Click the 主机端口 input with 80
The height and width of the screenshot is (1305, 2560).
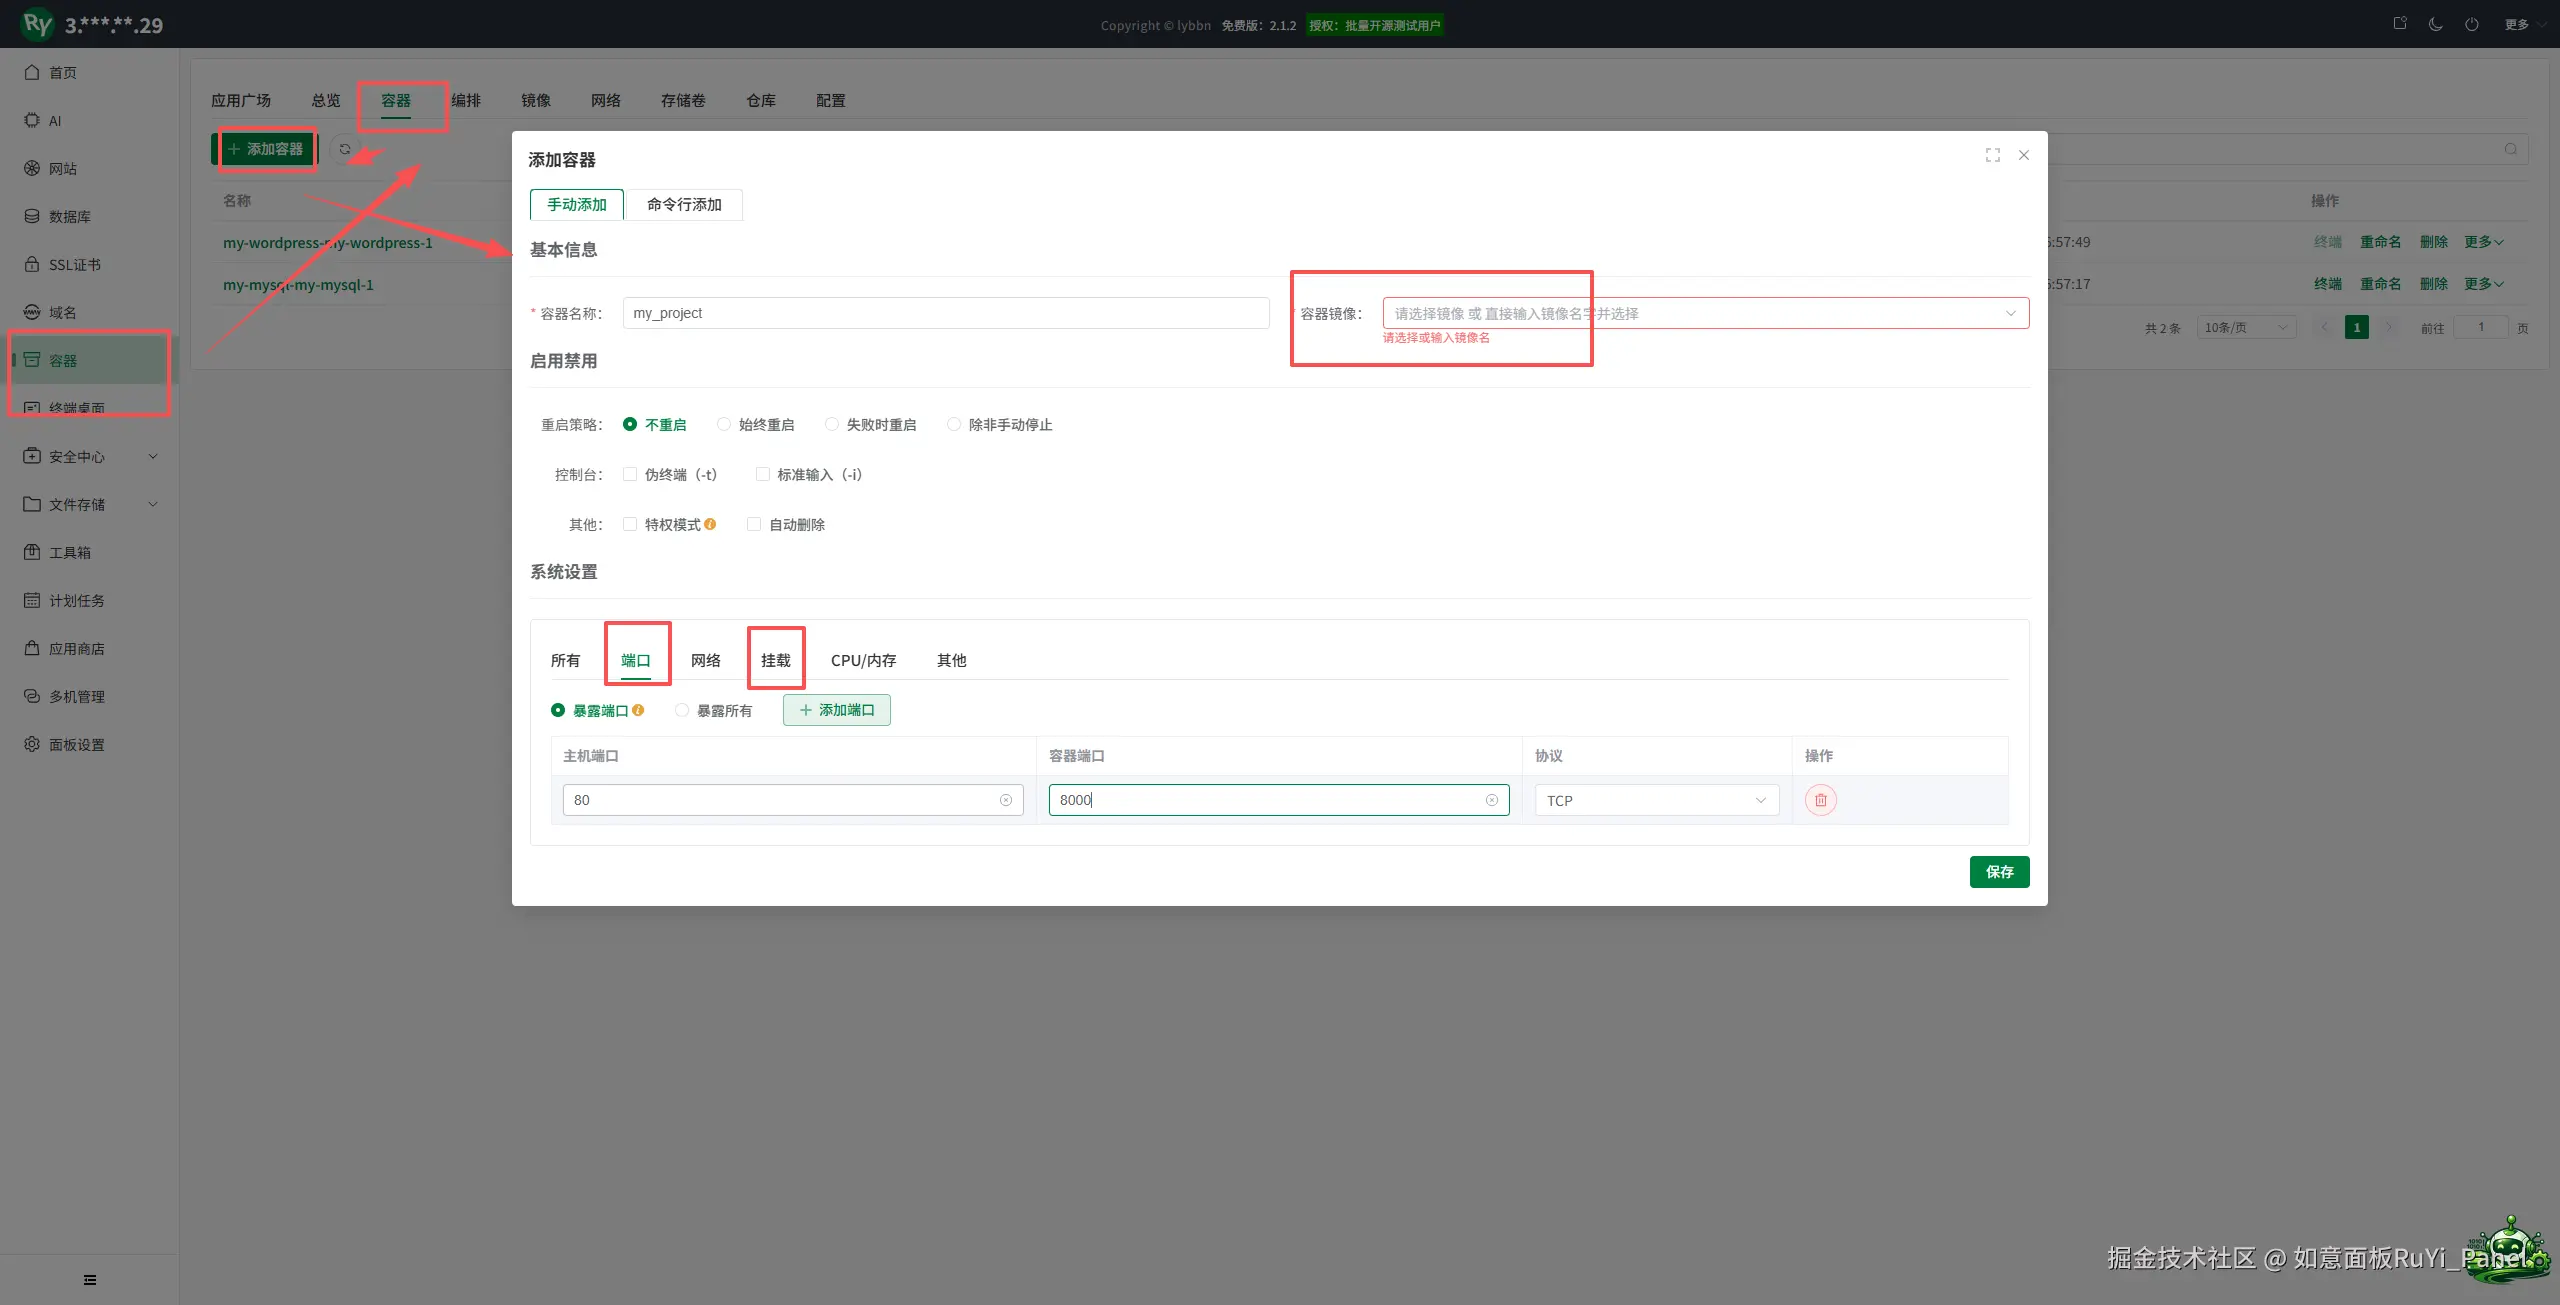click(793, 800)
